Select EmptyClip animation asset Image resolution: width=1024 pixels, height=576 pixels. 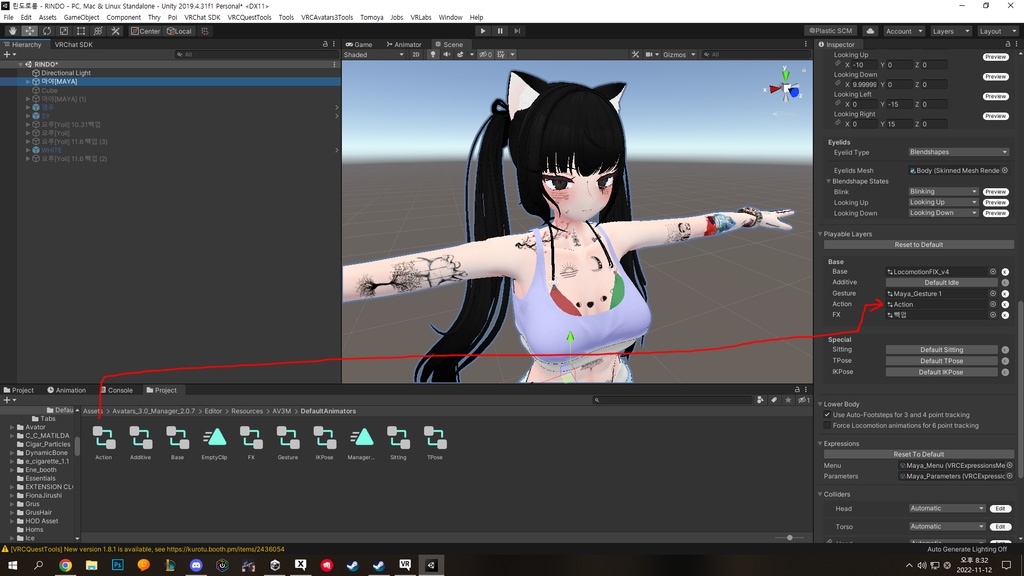click(x=214, y=442)
